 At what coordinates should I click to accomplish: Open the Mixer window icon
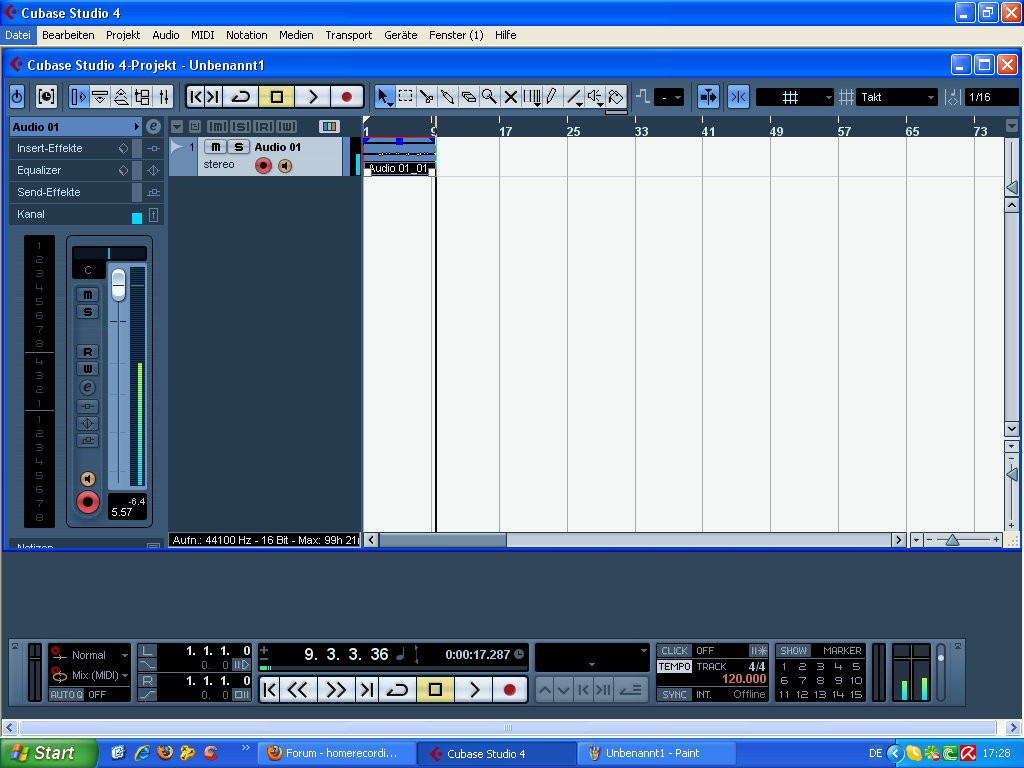164,97
